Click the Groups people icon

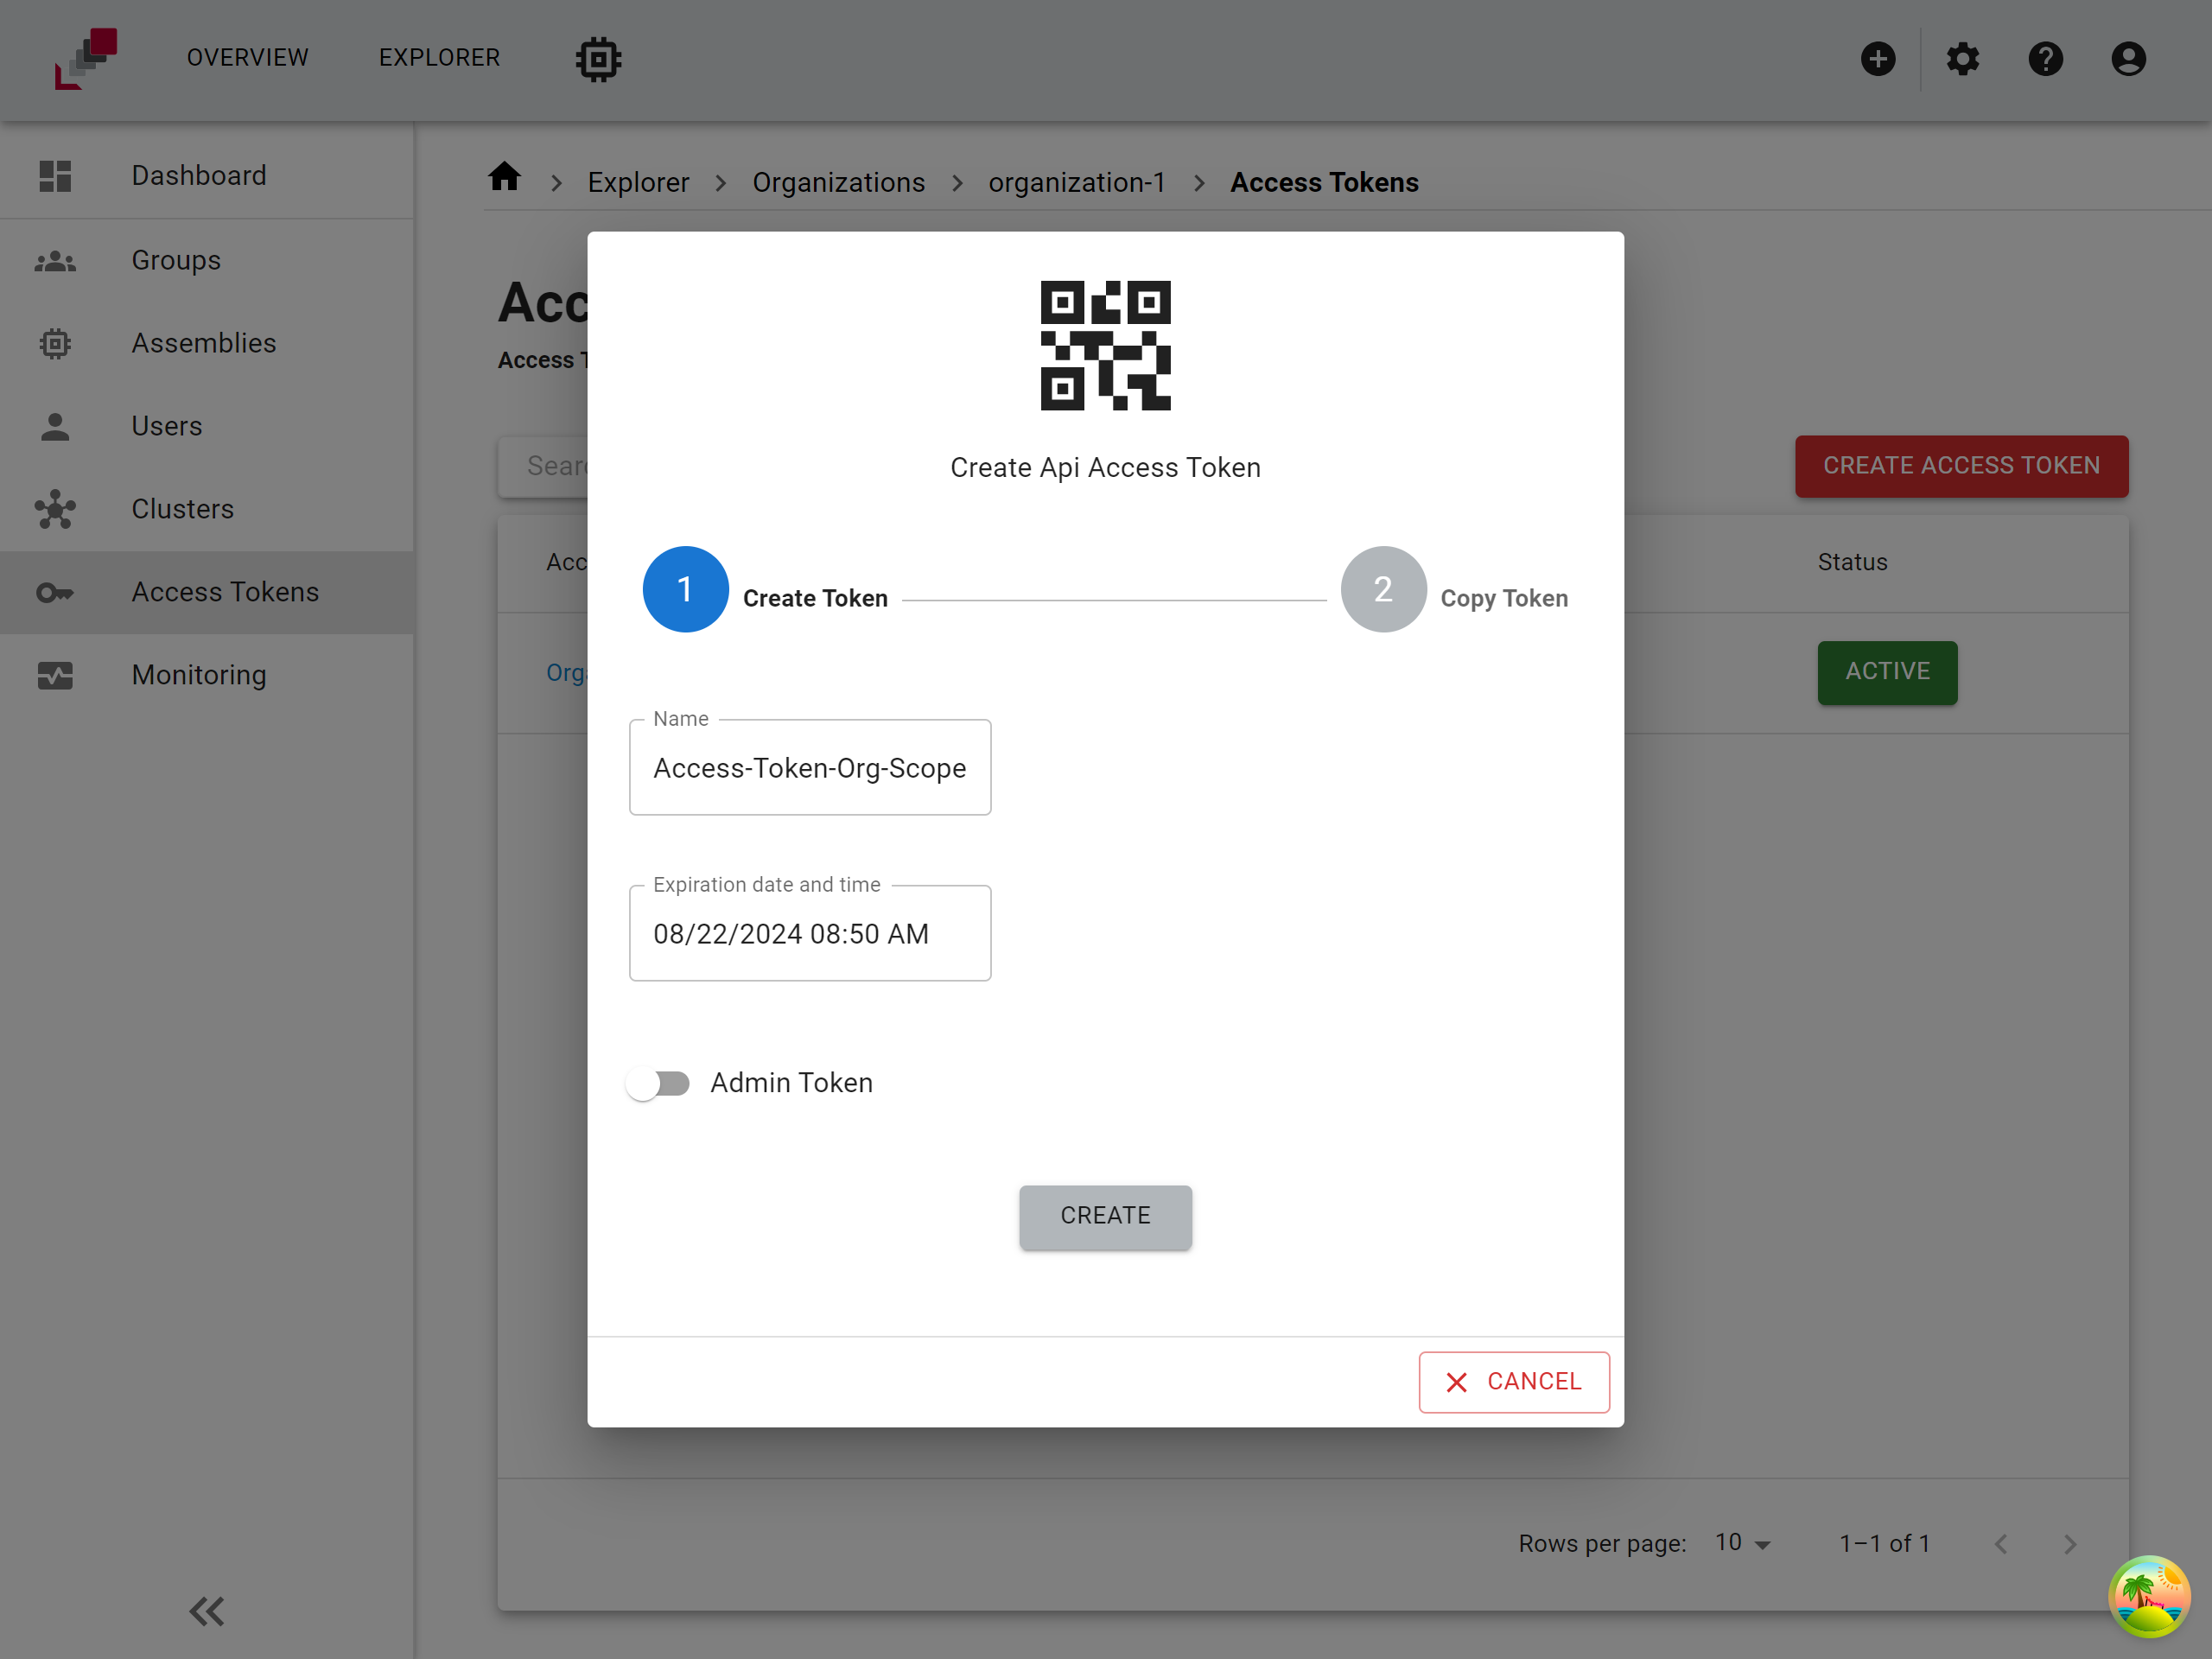(x=55, y=261)
